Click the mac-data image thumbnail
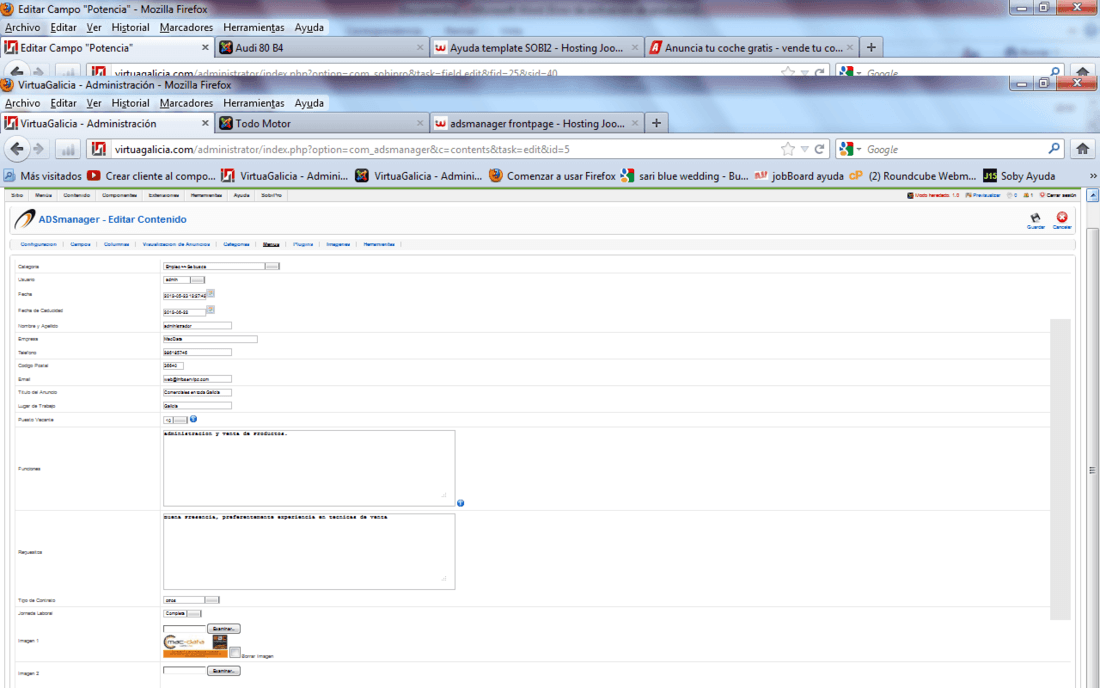This screenshot has width=1100, height=688. coord(195,646)
